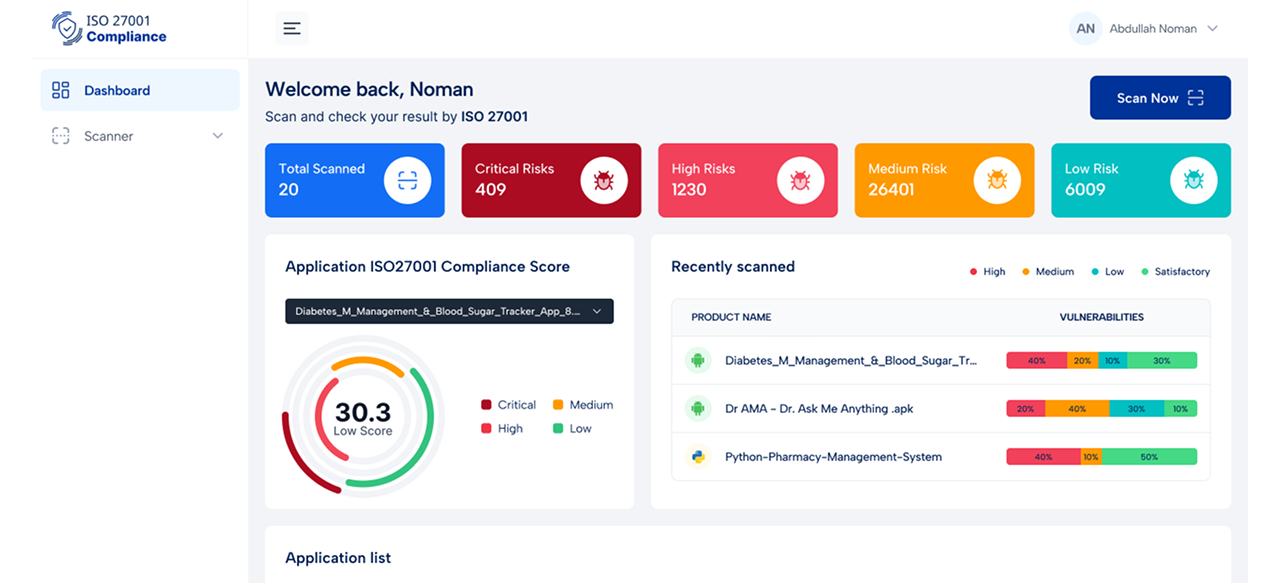1280x583 pixels.
Task: Click the 50% green vulnerability bar segment
Action: 1149,457
